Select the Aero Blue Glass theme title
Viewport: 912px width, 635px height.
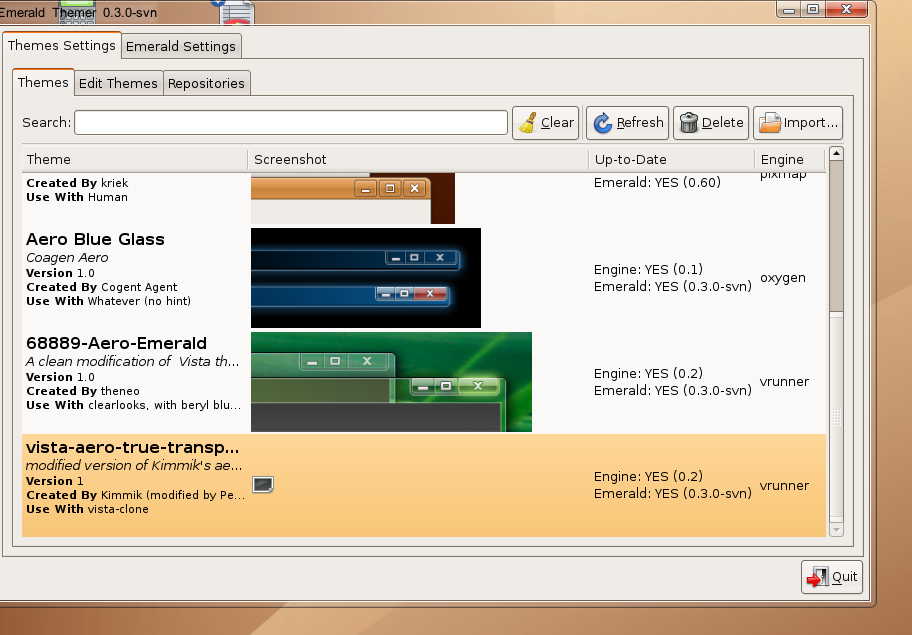tap(95, 240)
